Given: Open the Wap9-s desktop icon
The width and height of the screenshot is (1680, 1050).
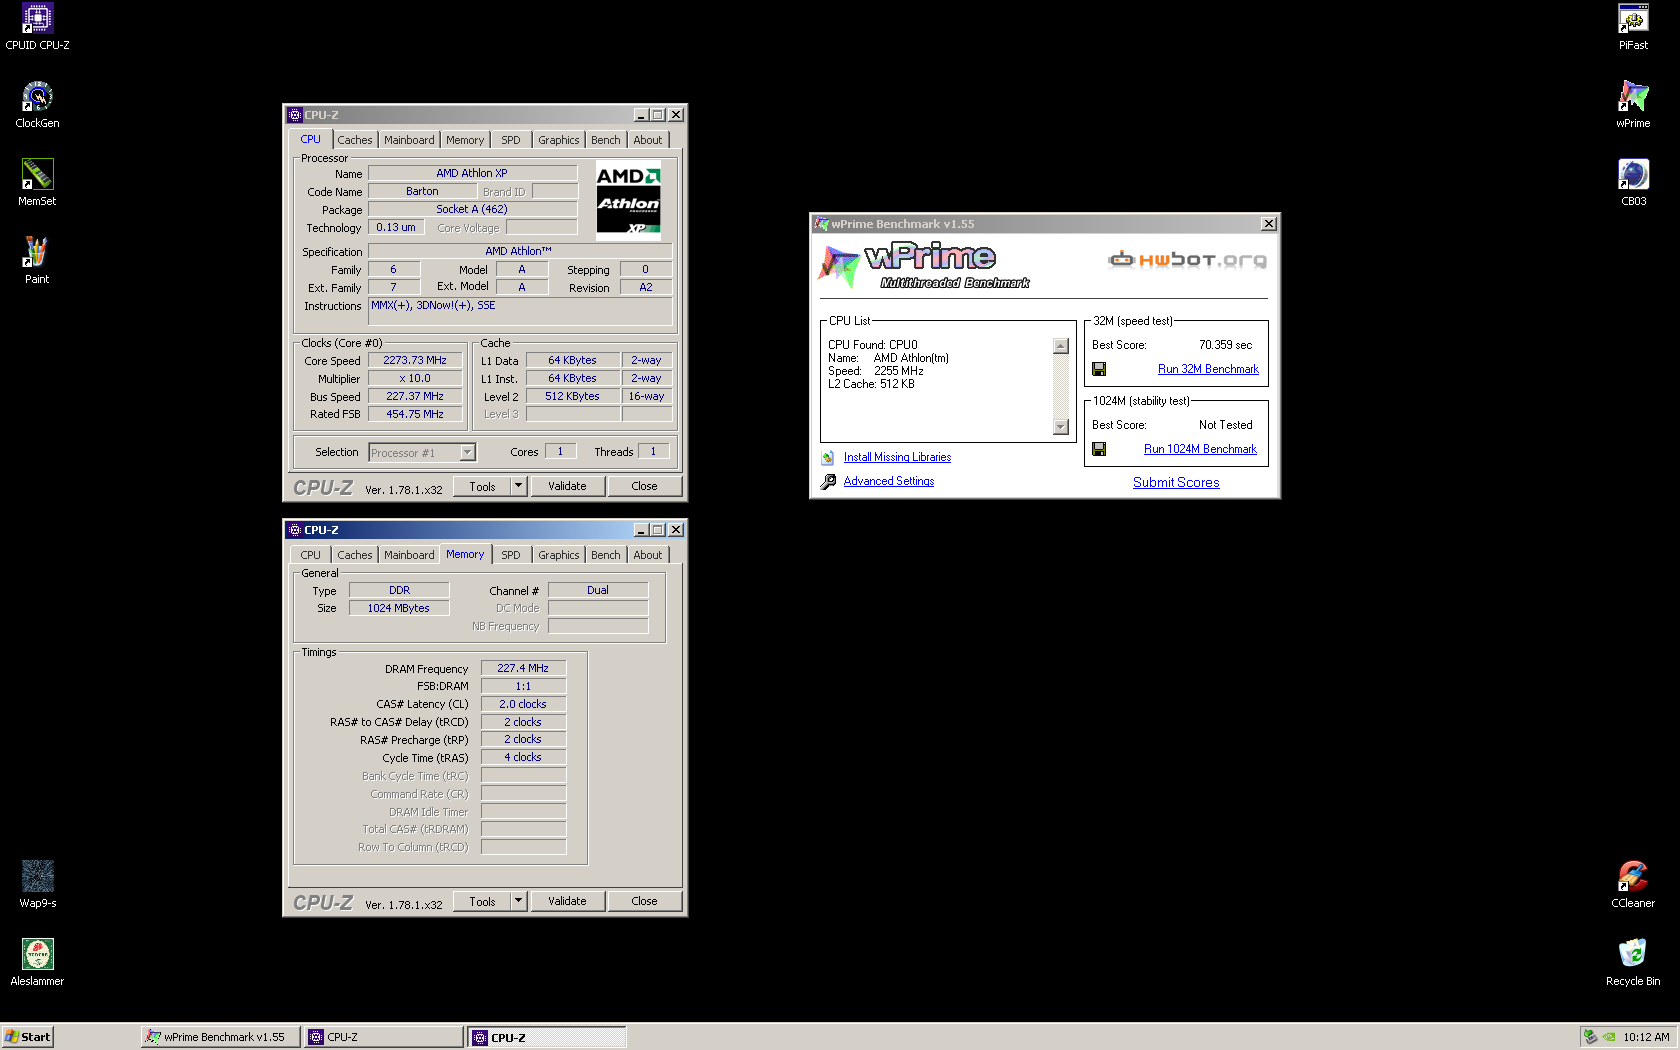Looking at the screenshot, I should [37, 885].
